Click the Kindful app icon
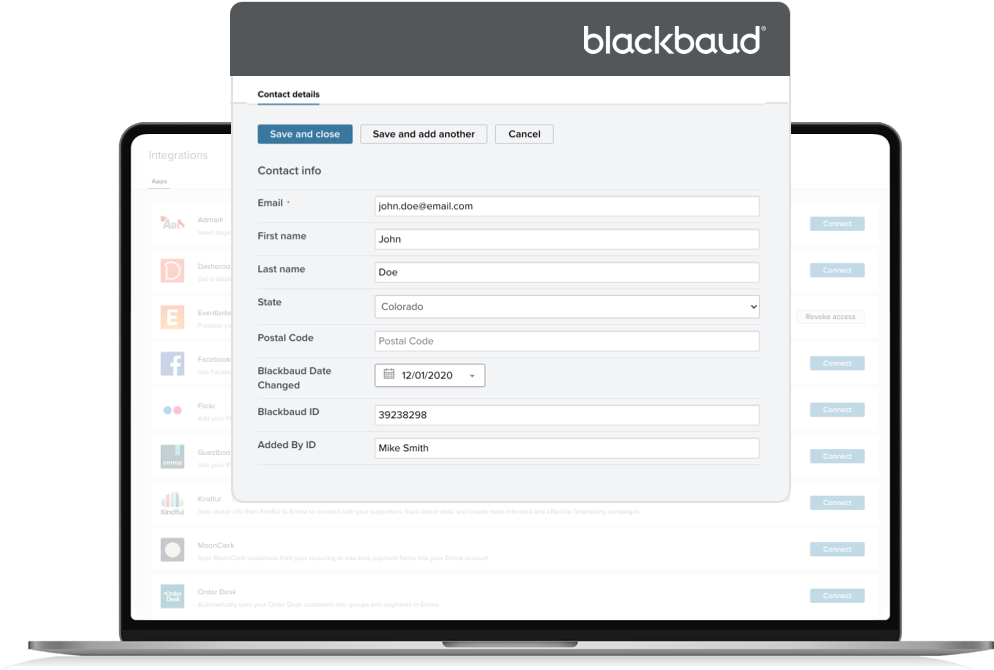The width and height of the screenshot is (994, 670). point(172,503)
